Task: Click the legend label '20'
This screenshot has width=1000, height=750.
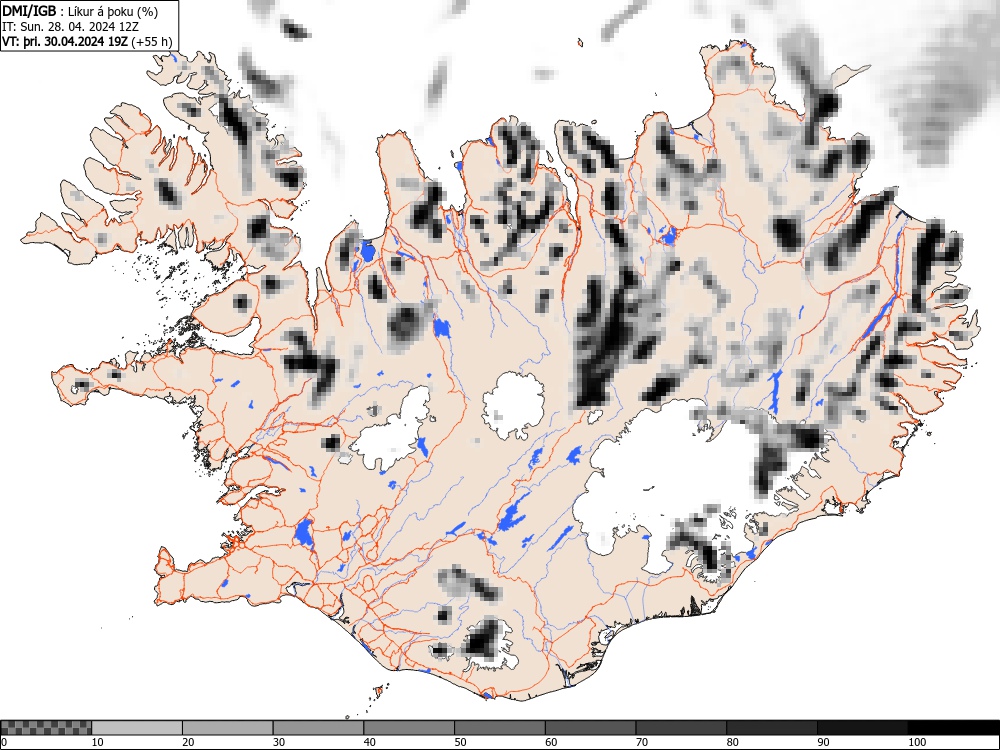Action: [x=188, y=742]
